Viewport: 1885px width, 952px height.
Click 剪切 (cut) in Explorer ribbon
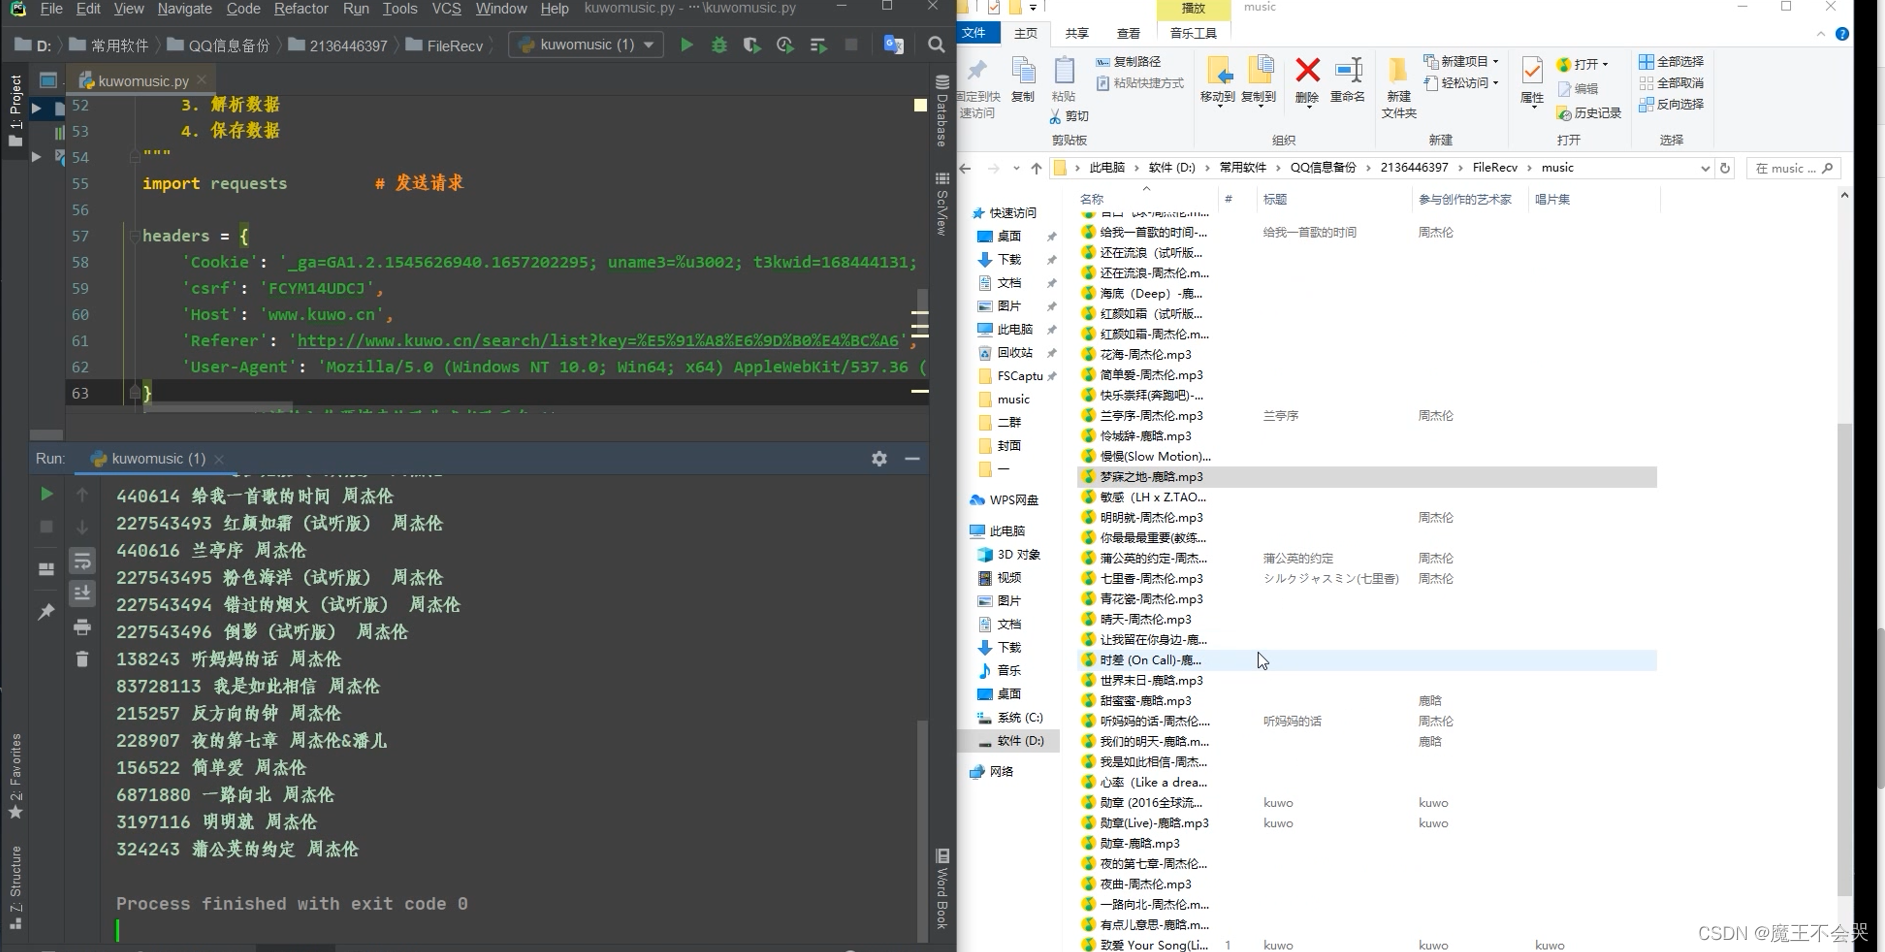coord(1069,117)
